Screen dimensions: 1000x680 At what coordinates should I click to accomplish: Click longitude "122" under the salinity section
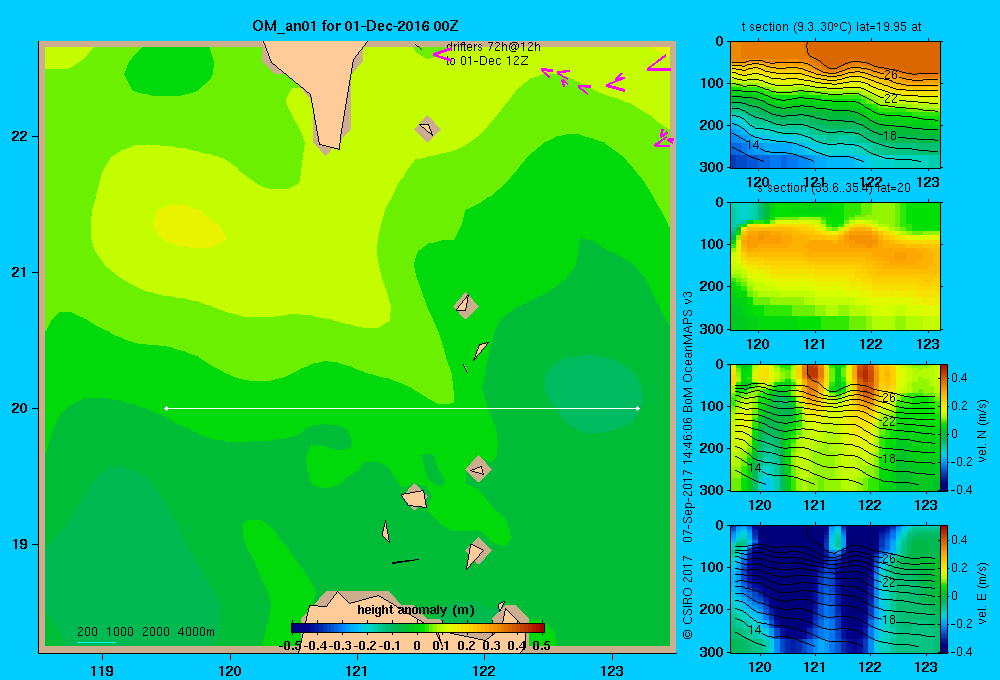click(871, 344)
